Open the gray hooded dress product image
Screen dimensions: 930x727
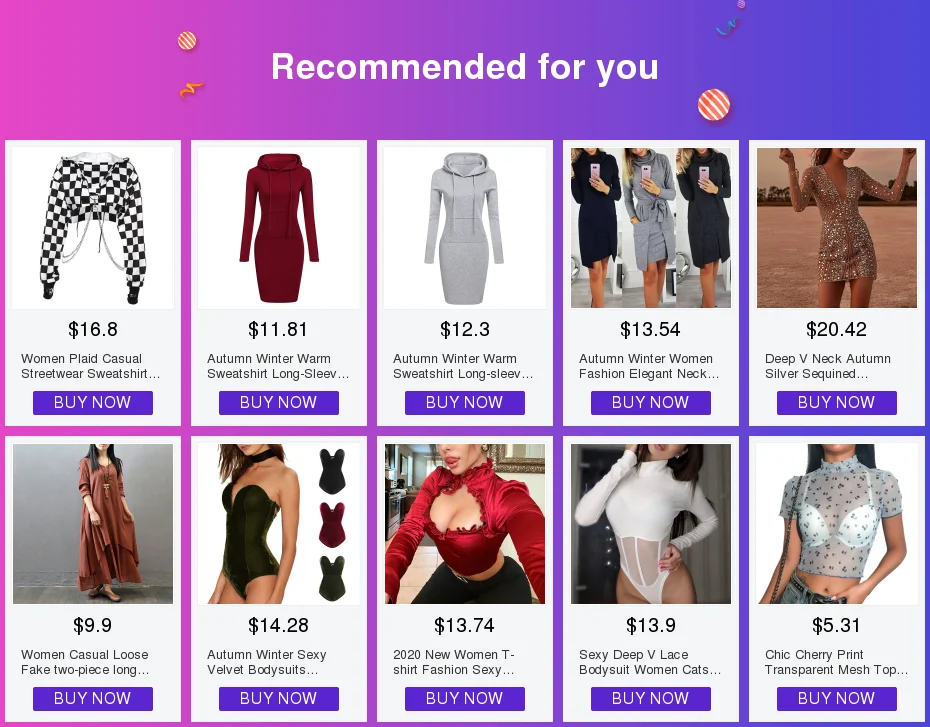tap(465, 228)
